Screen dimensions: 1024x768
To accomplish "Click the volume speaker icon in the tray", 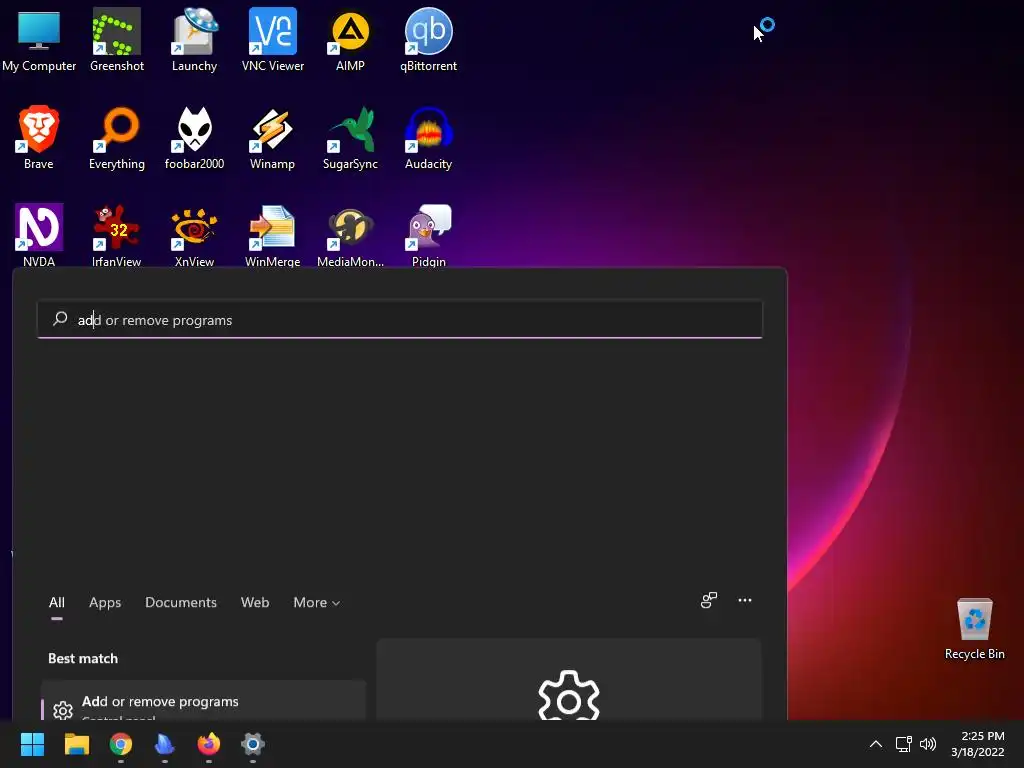I will tap(927, 744).
